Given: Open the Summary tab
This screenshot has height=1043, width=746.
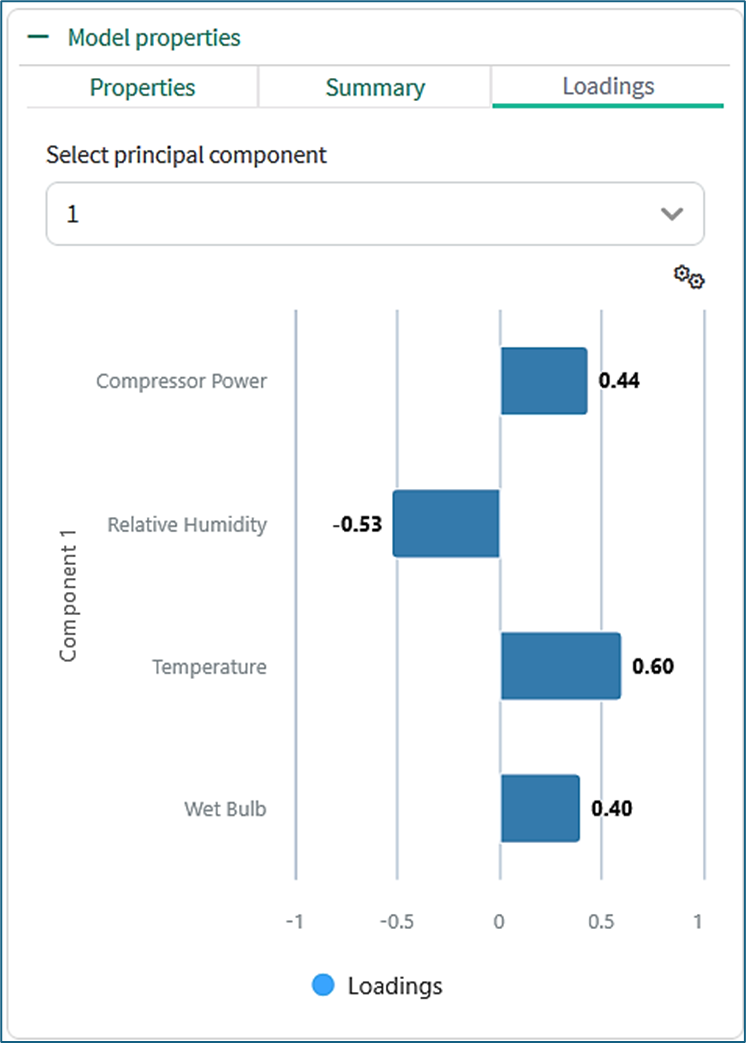Looking at the screenshot, I should (x=375, y=87).
